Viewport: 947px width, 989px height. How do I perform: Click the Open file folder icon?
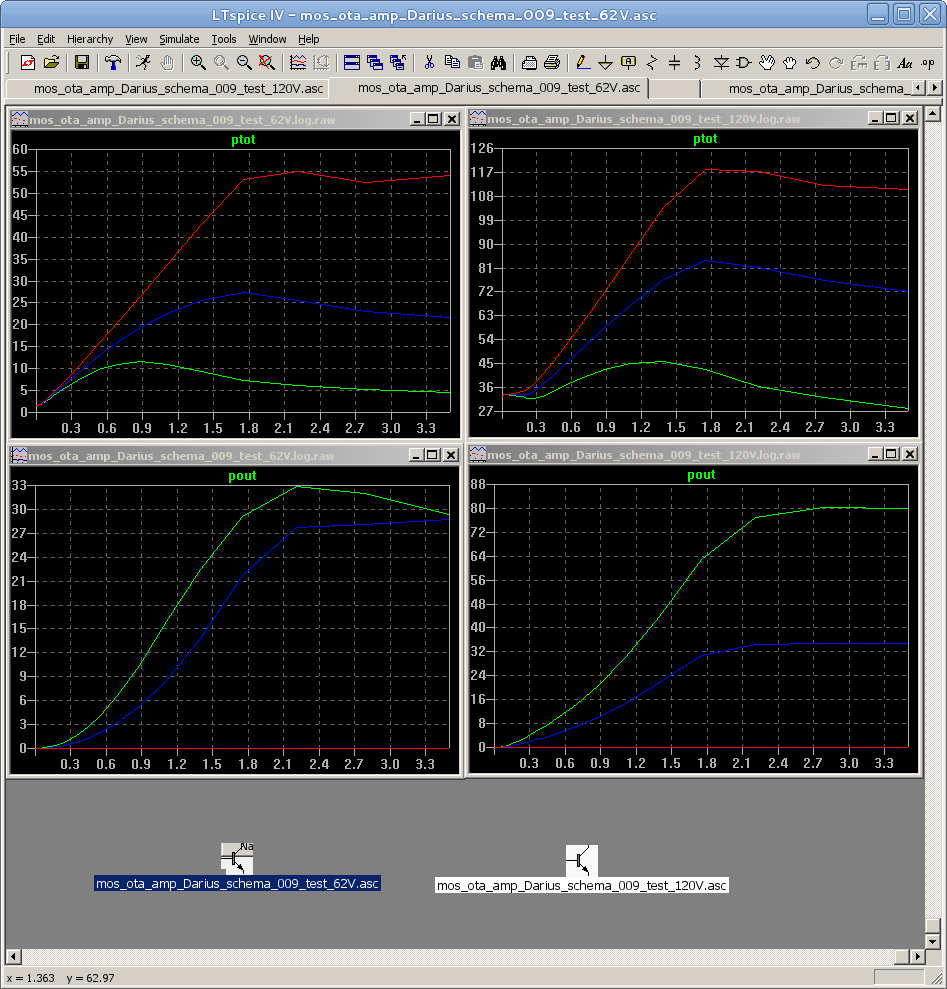tap(51, 62)
